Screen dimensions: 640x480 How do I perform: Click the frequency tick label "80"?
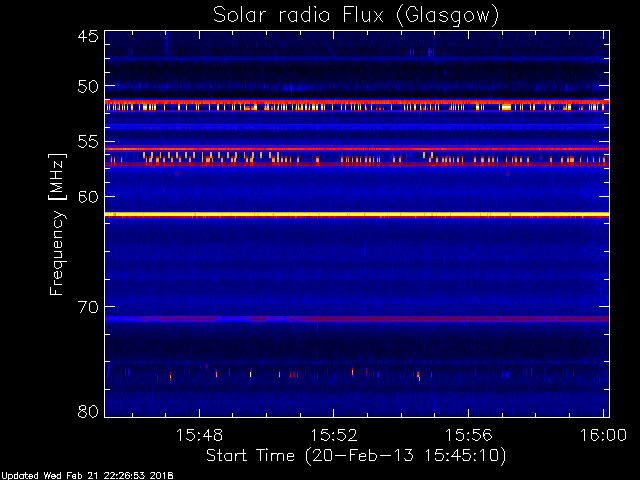[x=88, y=411]
